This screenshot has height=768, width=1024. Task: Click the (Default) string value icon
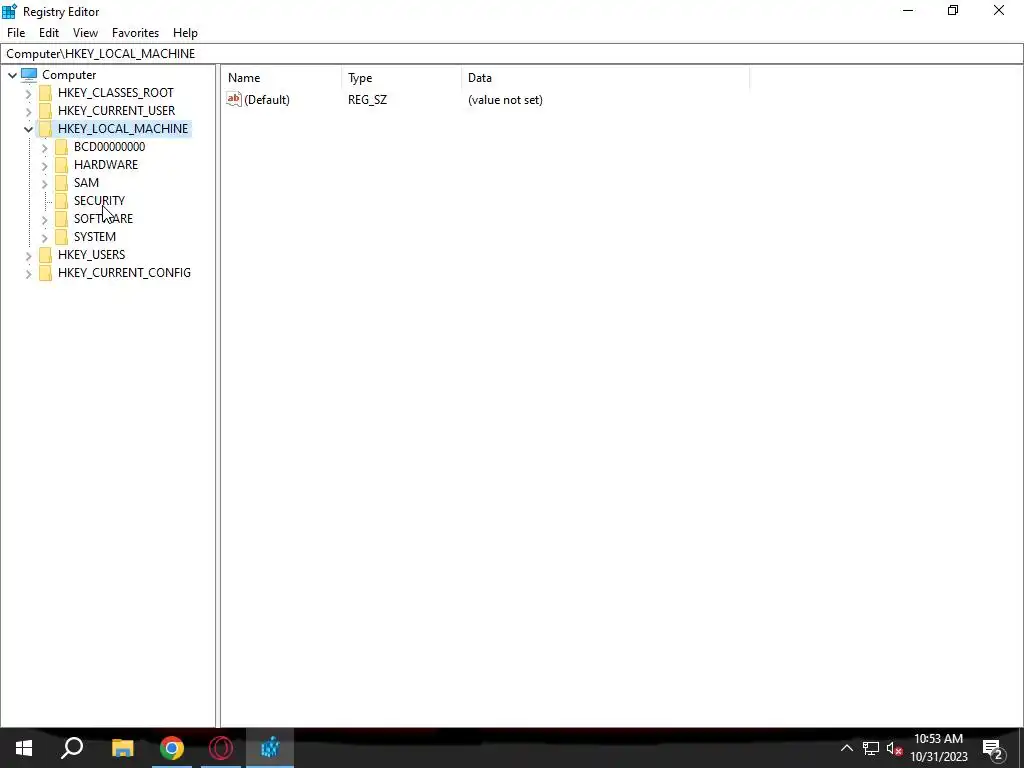pos(234,99)
